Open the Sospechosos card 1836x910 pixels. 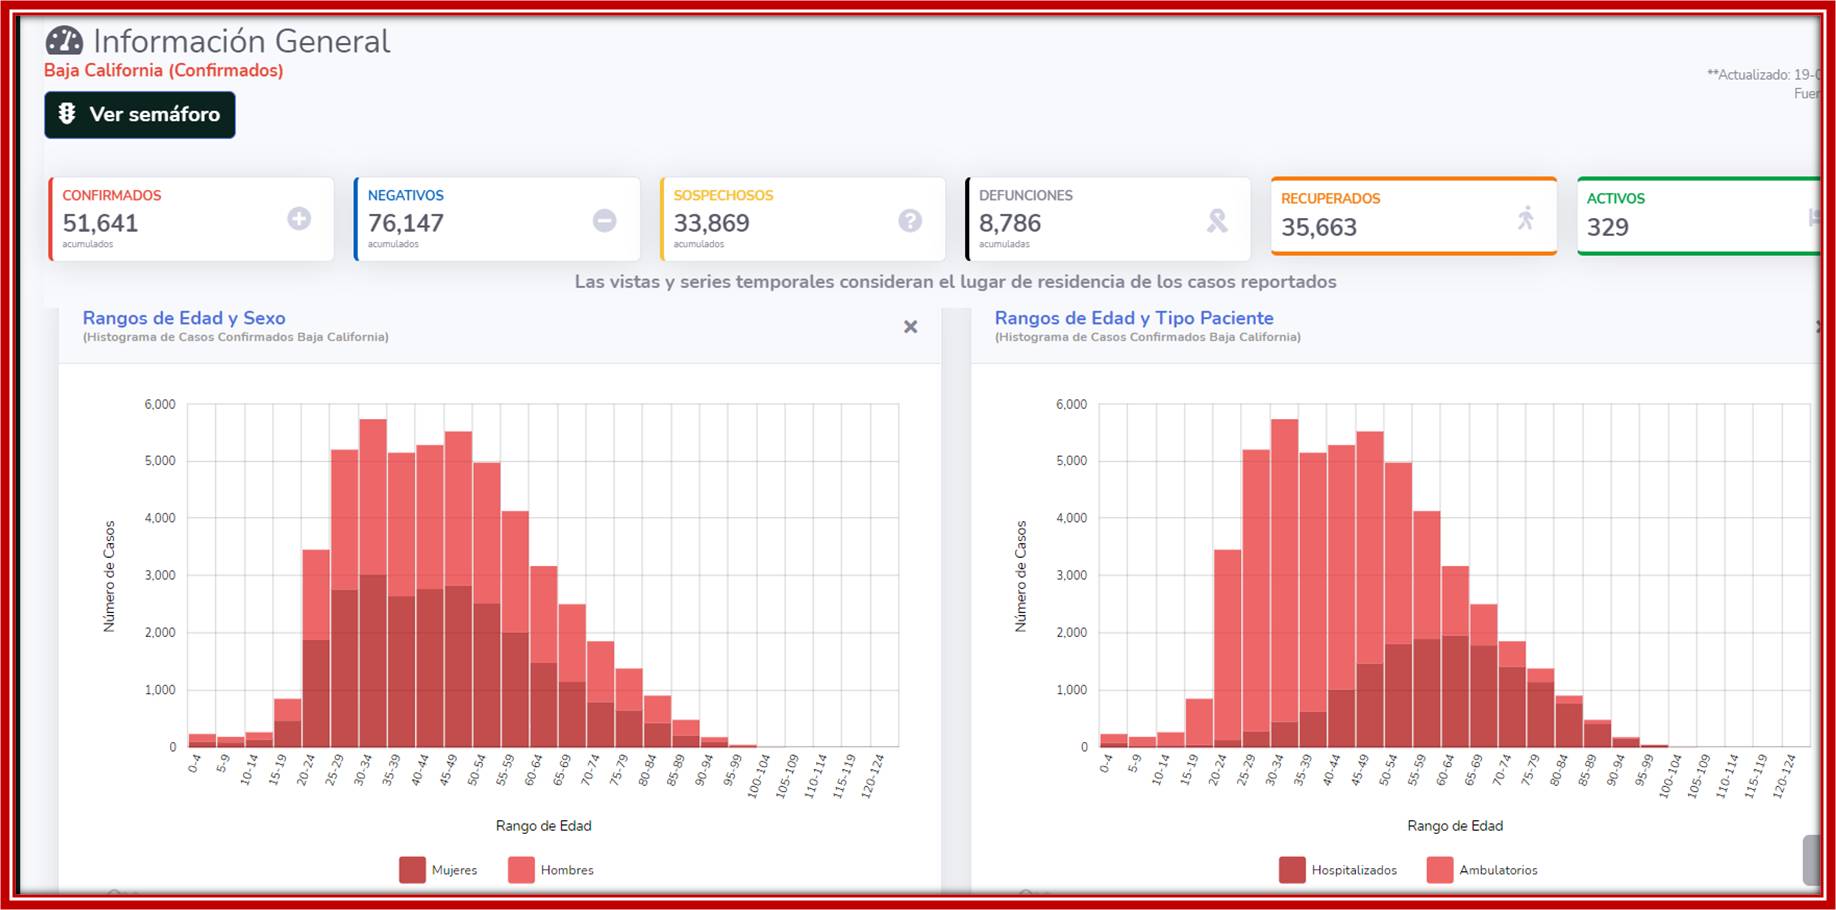pyautogui.click(x=802, y=219)
